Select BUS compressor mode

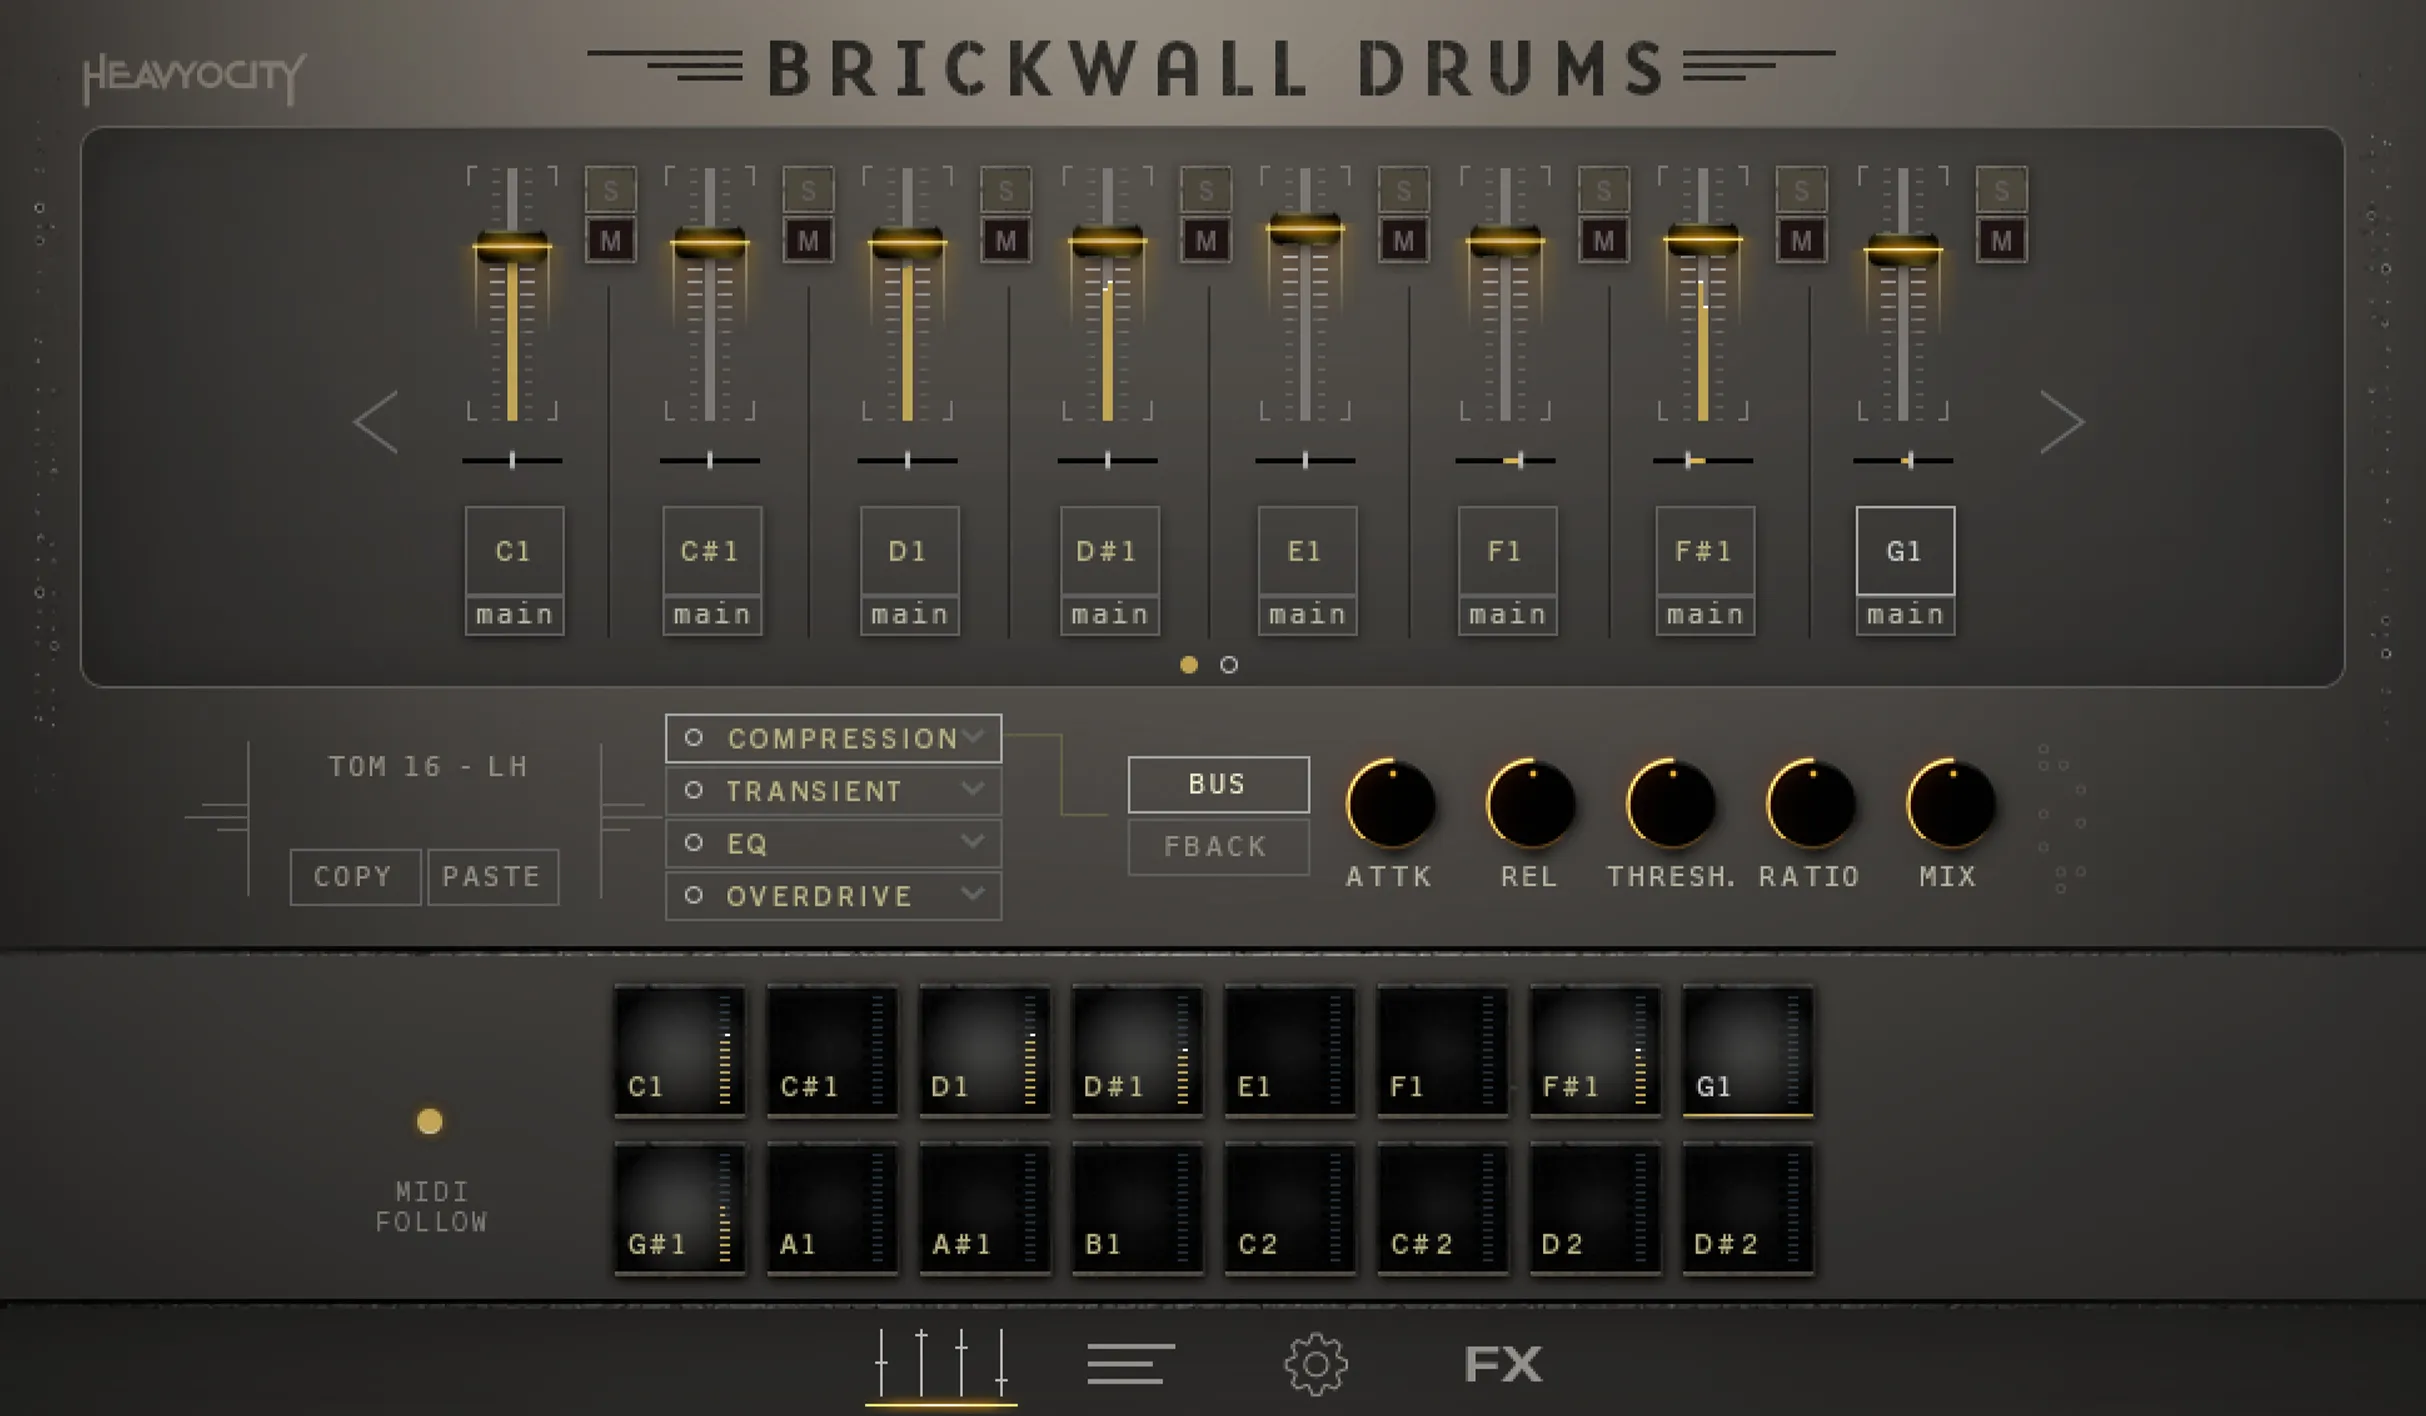click(1218, 784)
